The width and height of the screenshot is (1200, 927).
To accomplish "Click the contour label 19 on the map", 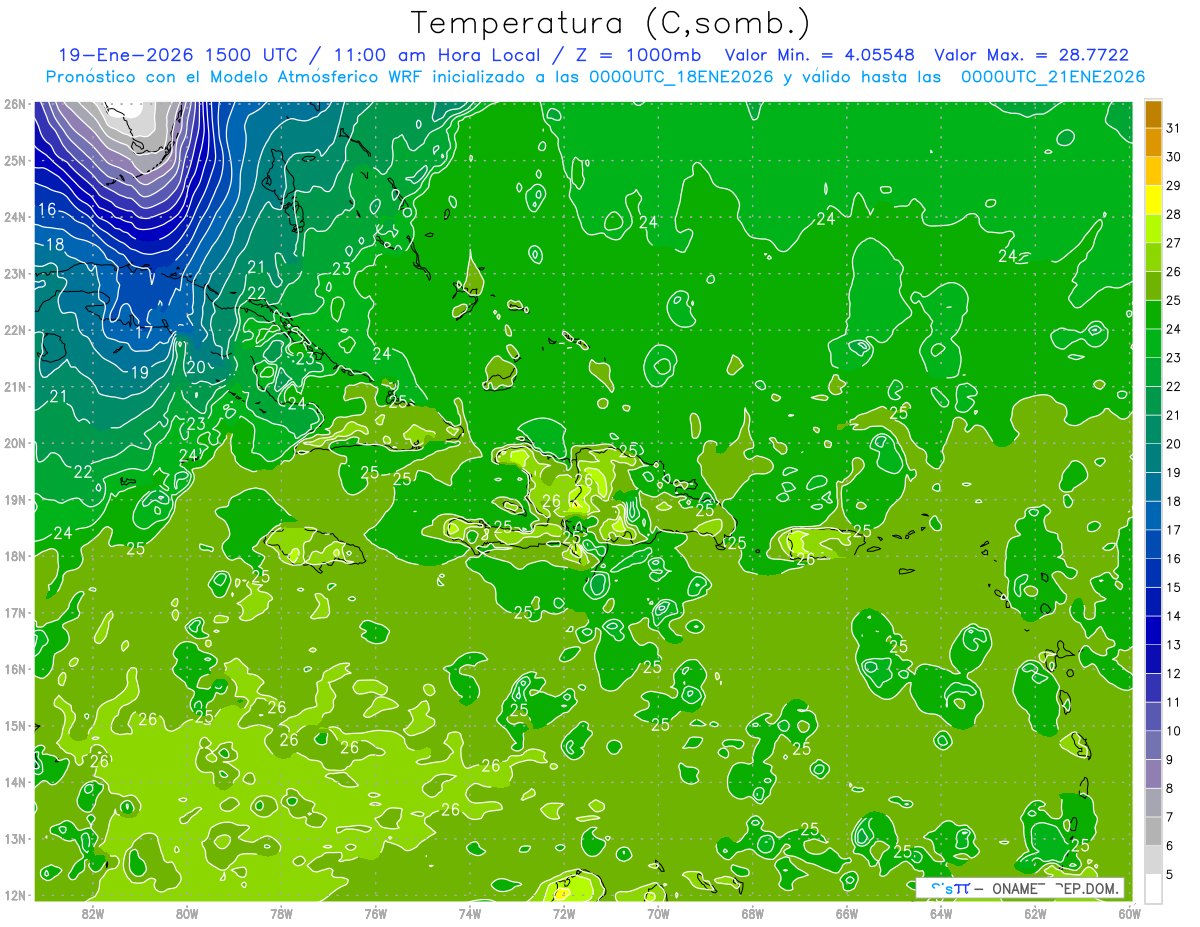I will click(139, 372).
